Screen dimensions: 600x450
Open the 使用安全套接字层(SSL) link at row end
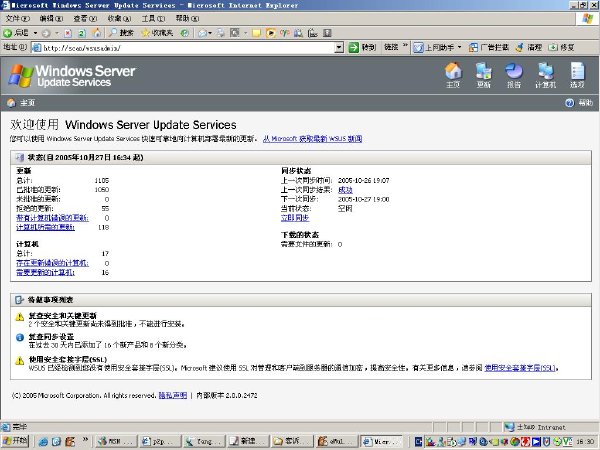[520, 368]
